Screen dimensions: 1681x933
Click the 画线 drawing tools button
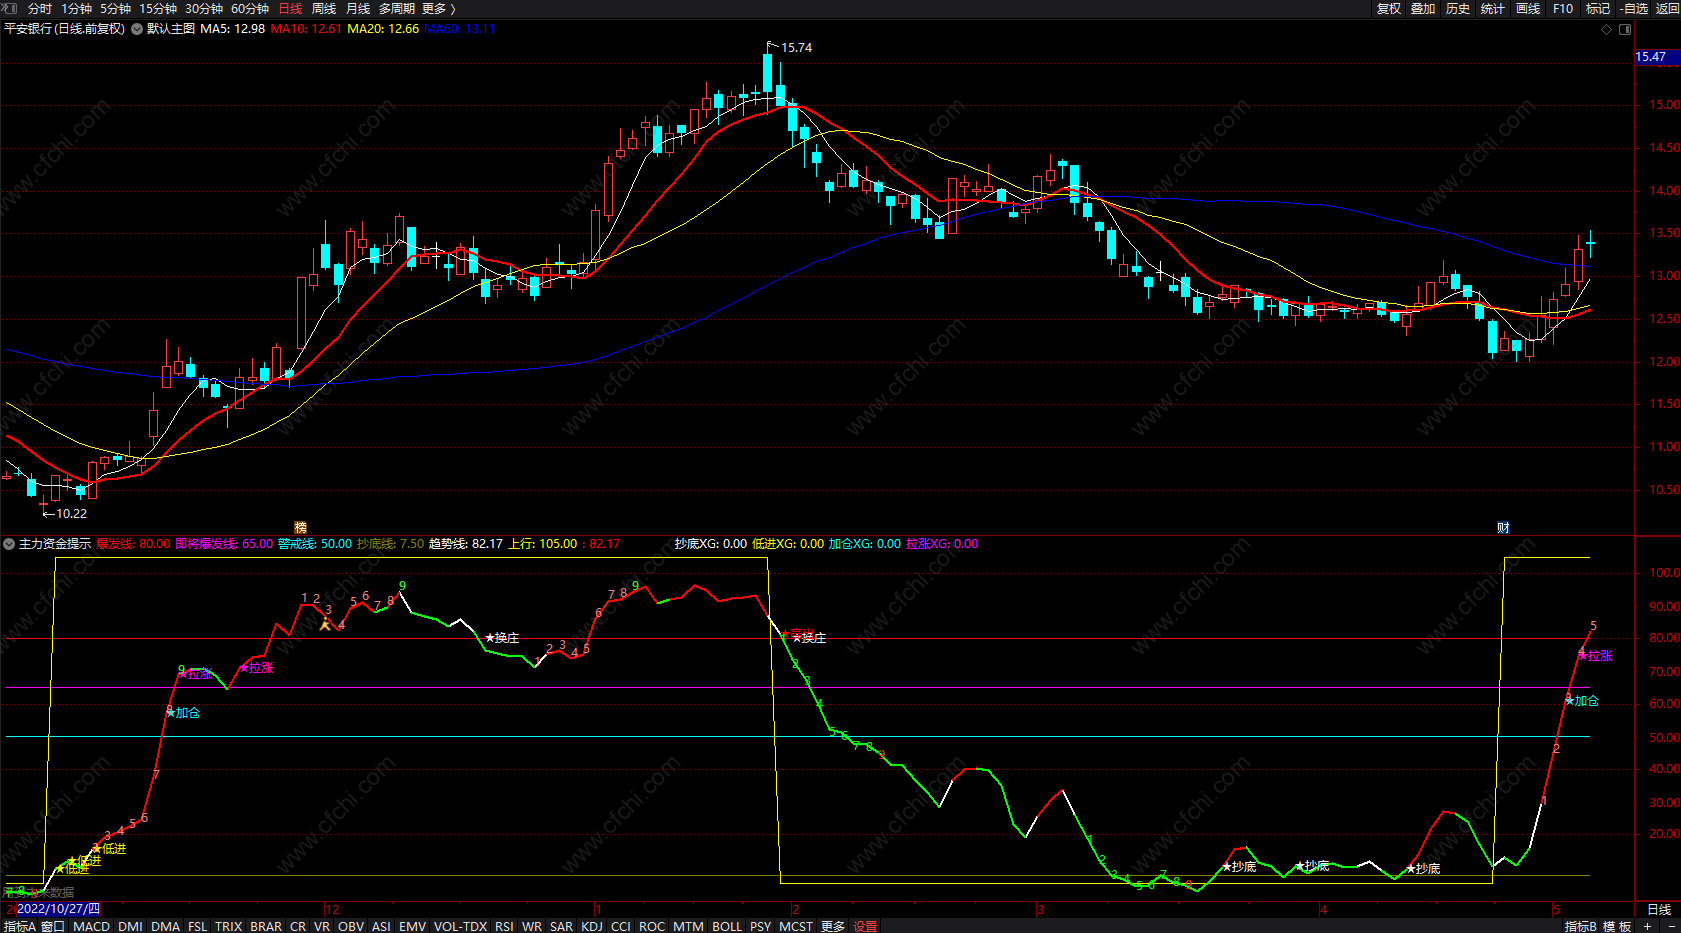coord(1528,8)
